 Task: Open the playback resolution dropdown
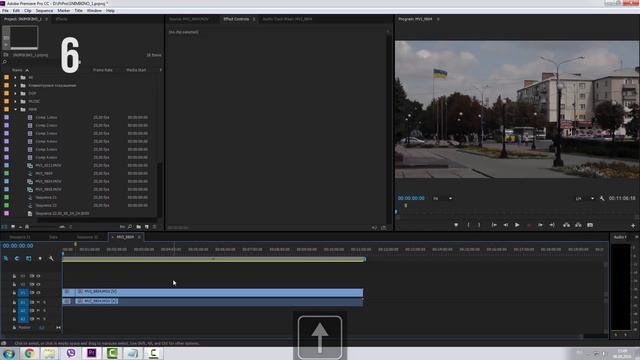[x=584, y=198]
